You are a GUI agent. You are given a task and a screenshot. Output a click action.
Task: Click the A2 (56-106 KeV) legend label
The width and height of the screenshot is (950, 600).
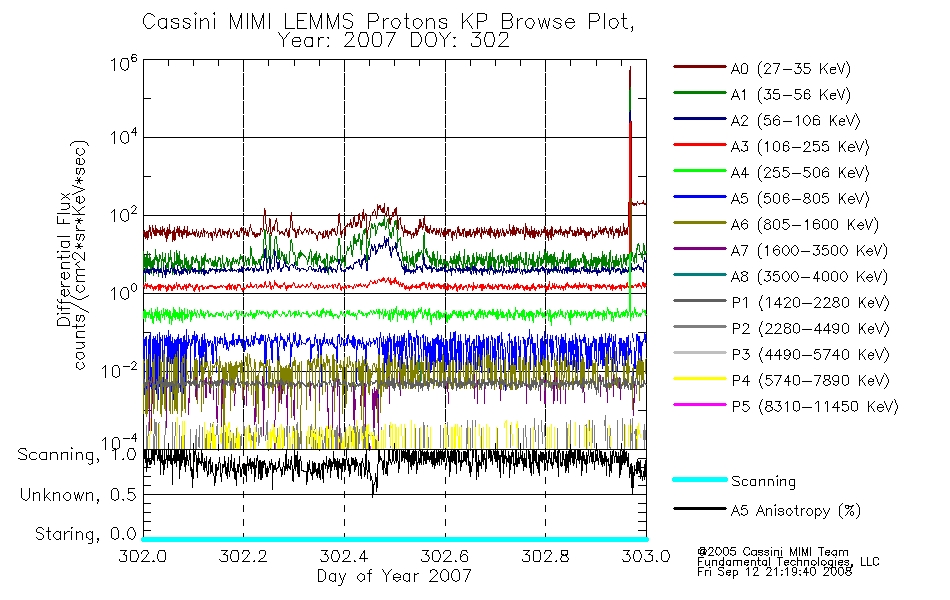coord(795,121)
